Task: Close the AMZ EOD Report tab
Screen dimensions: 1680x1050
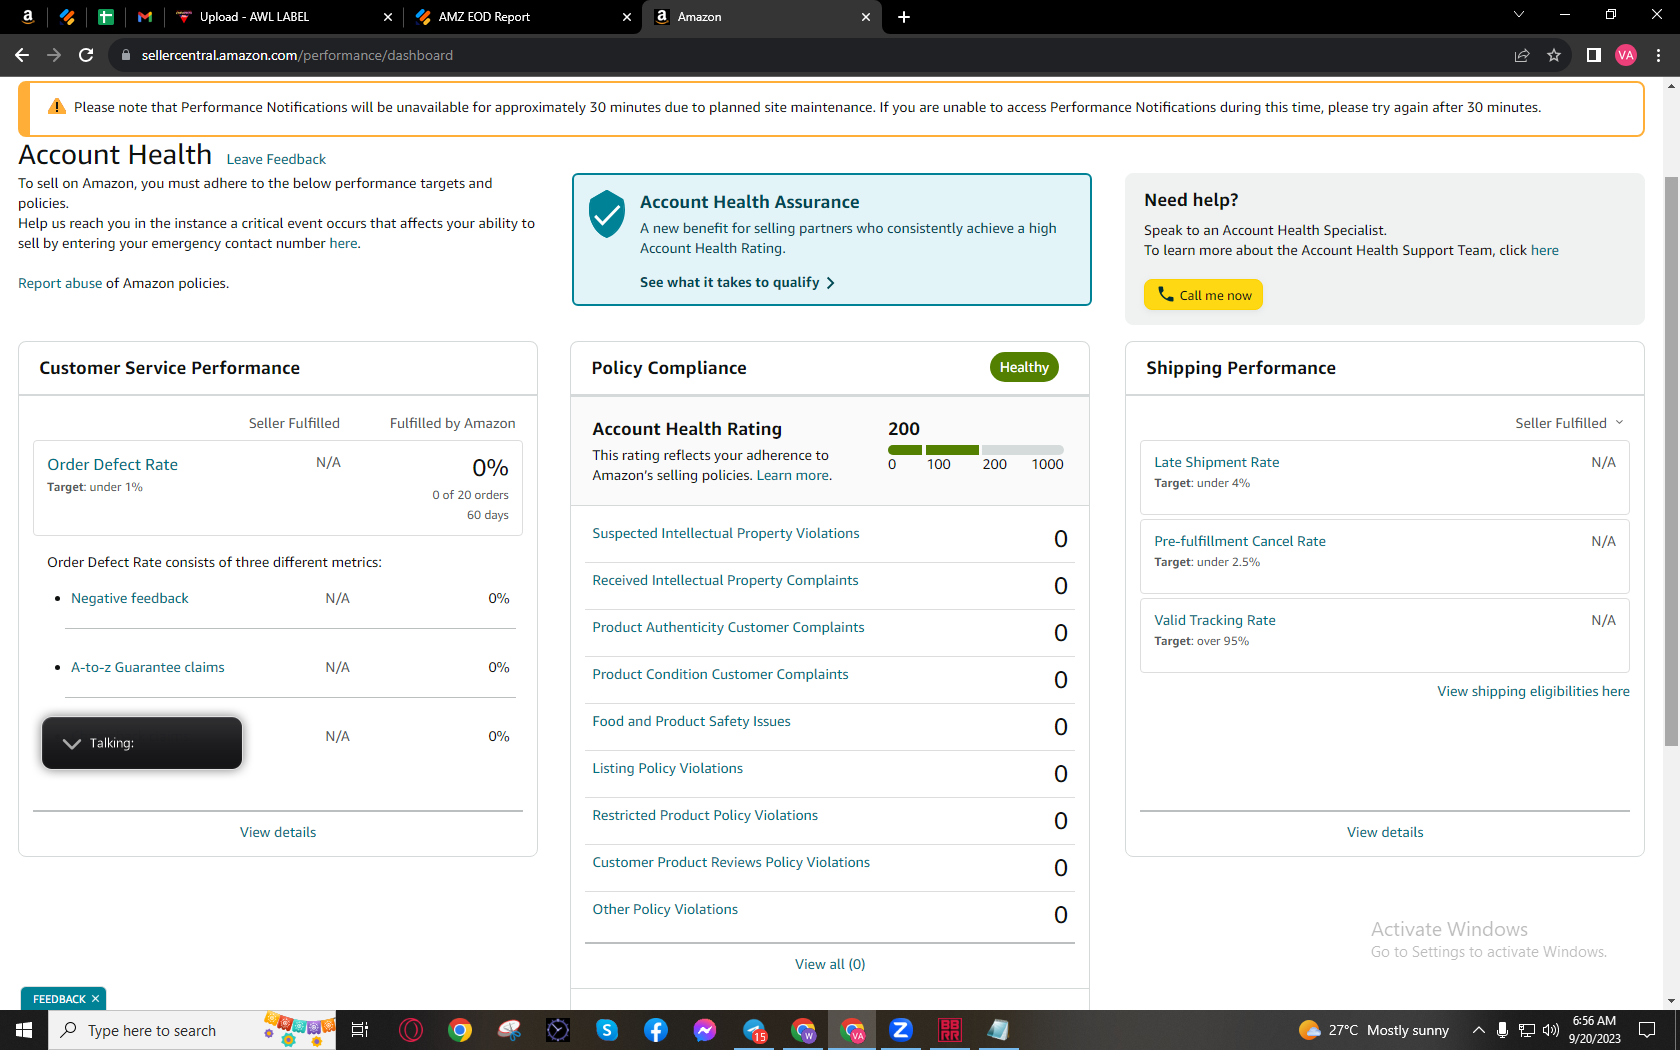Action: pyautogui.click(x=627, y=16)
